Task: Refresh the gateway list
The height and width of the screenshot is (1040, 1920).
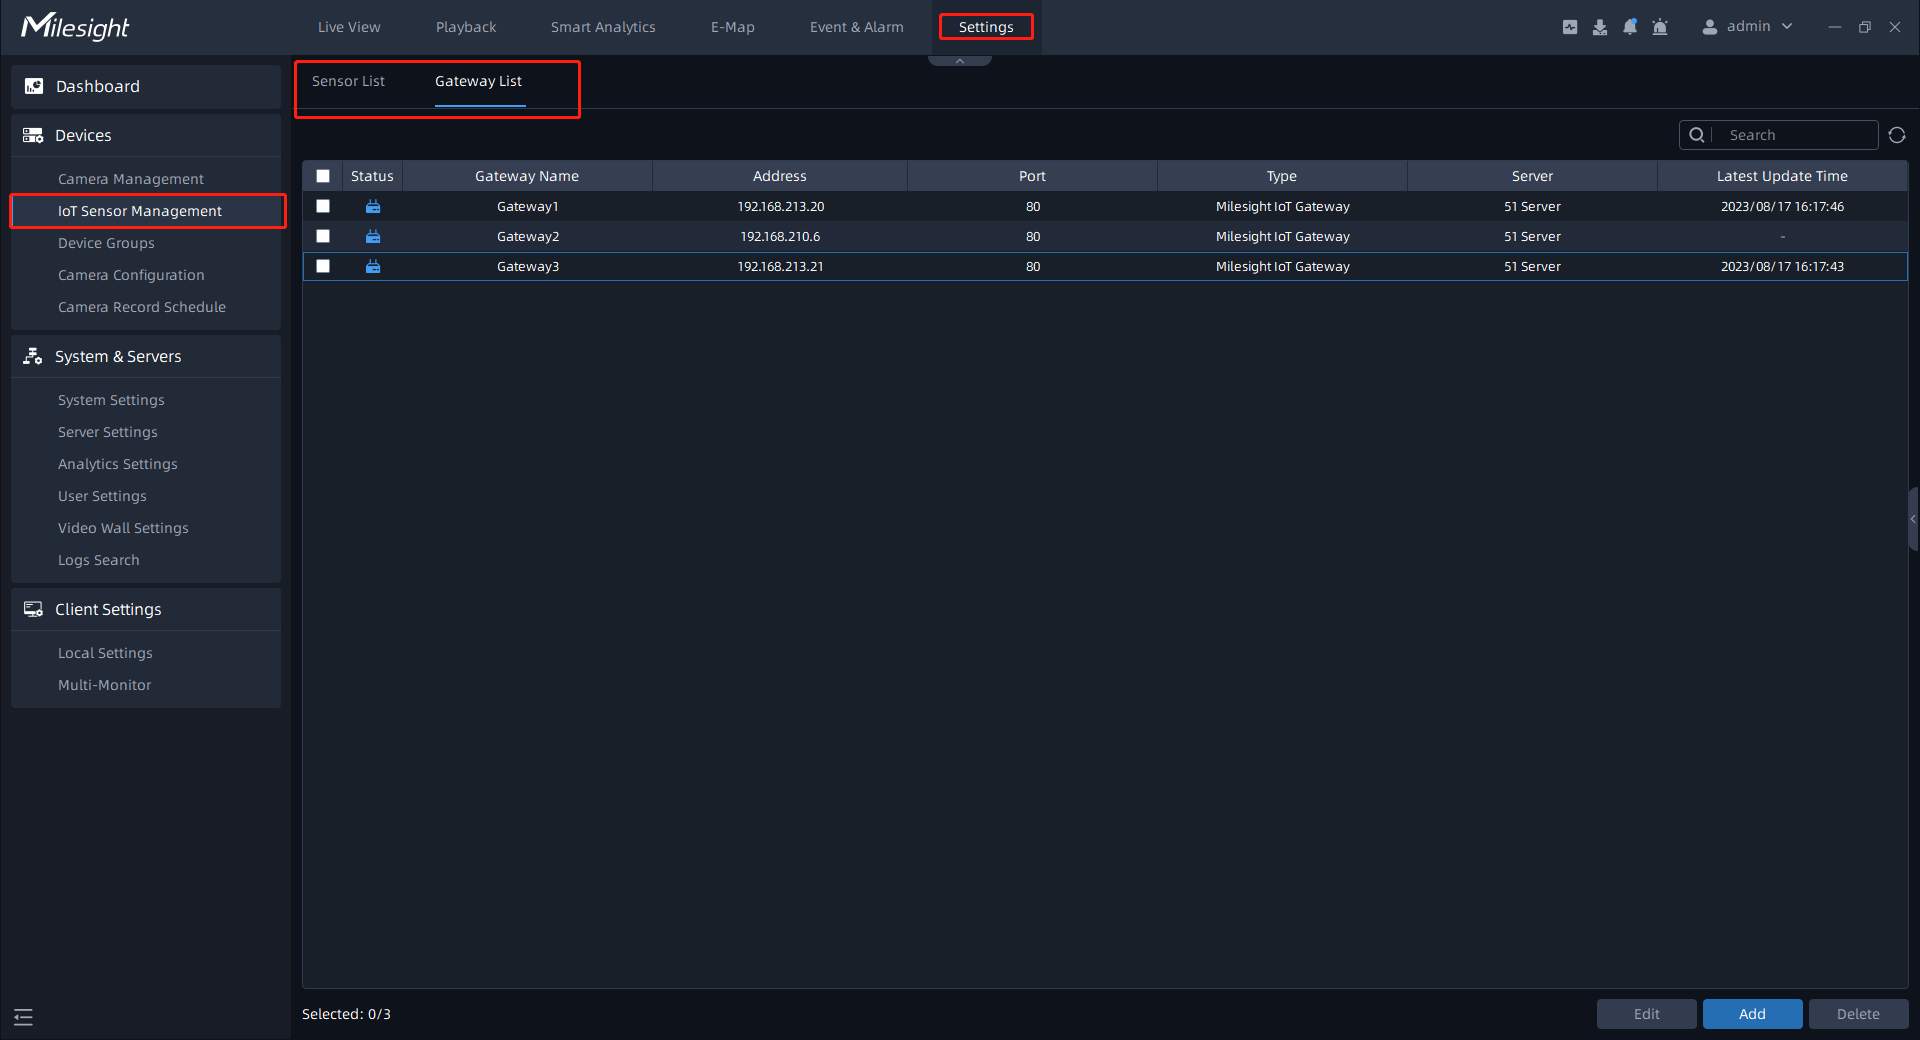Action: coord(1897,135)
